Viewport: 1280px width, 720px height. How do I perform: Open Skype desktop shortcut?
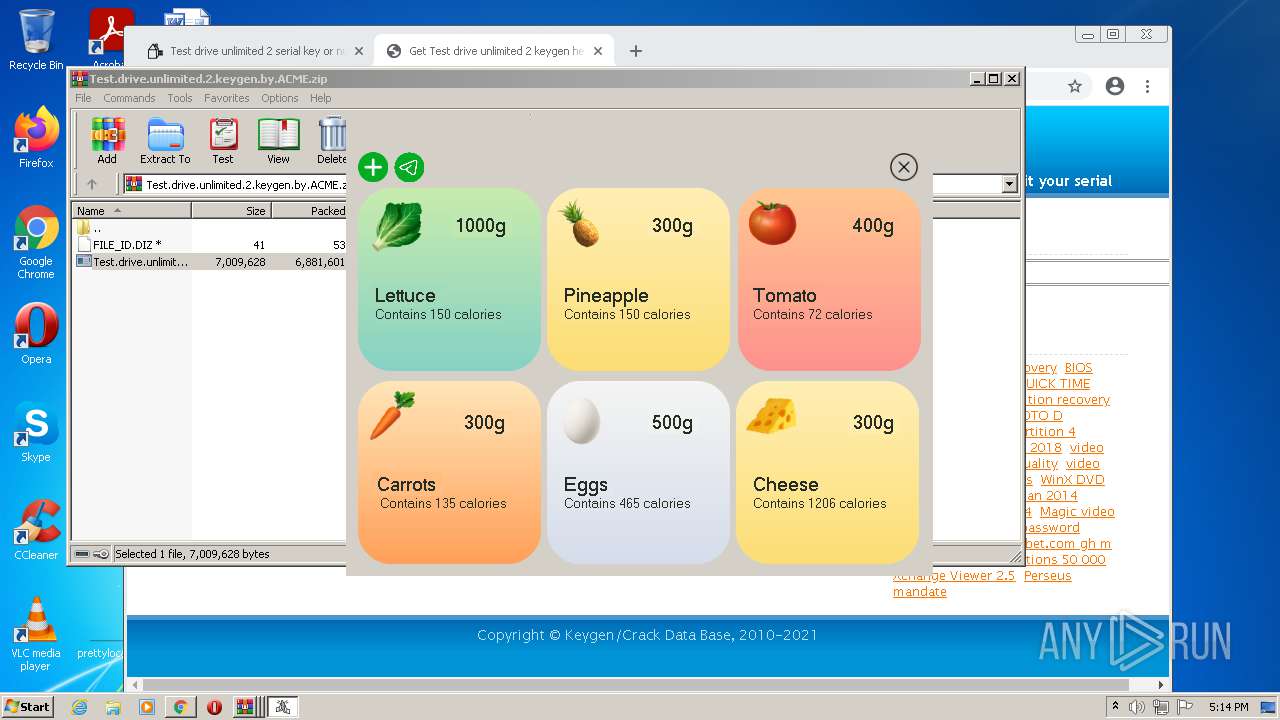36,432
